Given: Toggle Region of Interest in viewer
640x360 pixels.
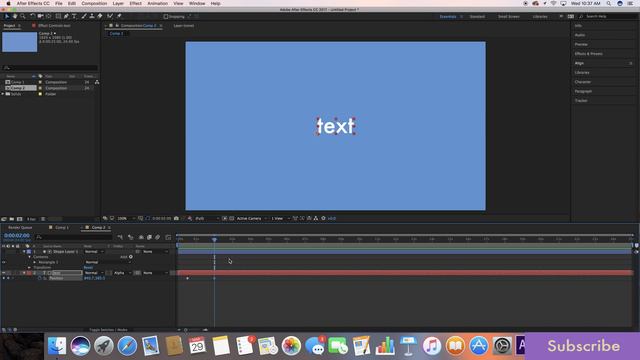Looking at the screenshot, I should pos(224,218).
